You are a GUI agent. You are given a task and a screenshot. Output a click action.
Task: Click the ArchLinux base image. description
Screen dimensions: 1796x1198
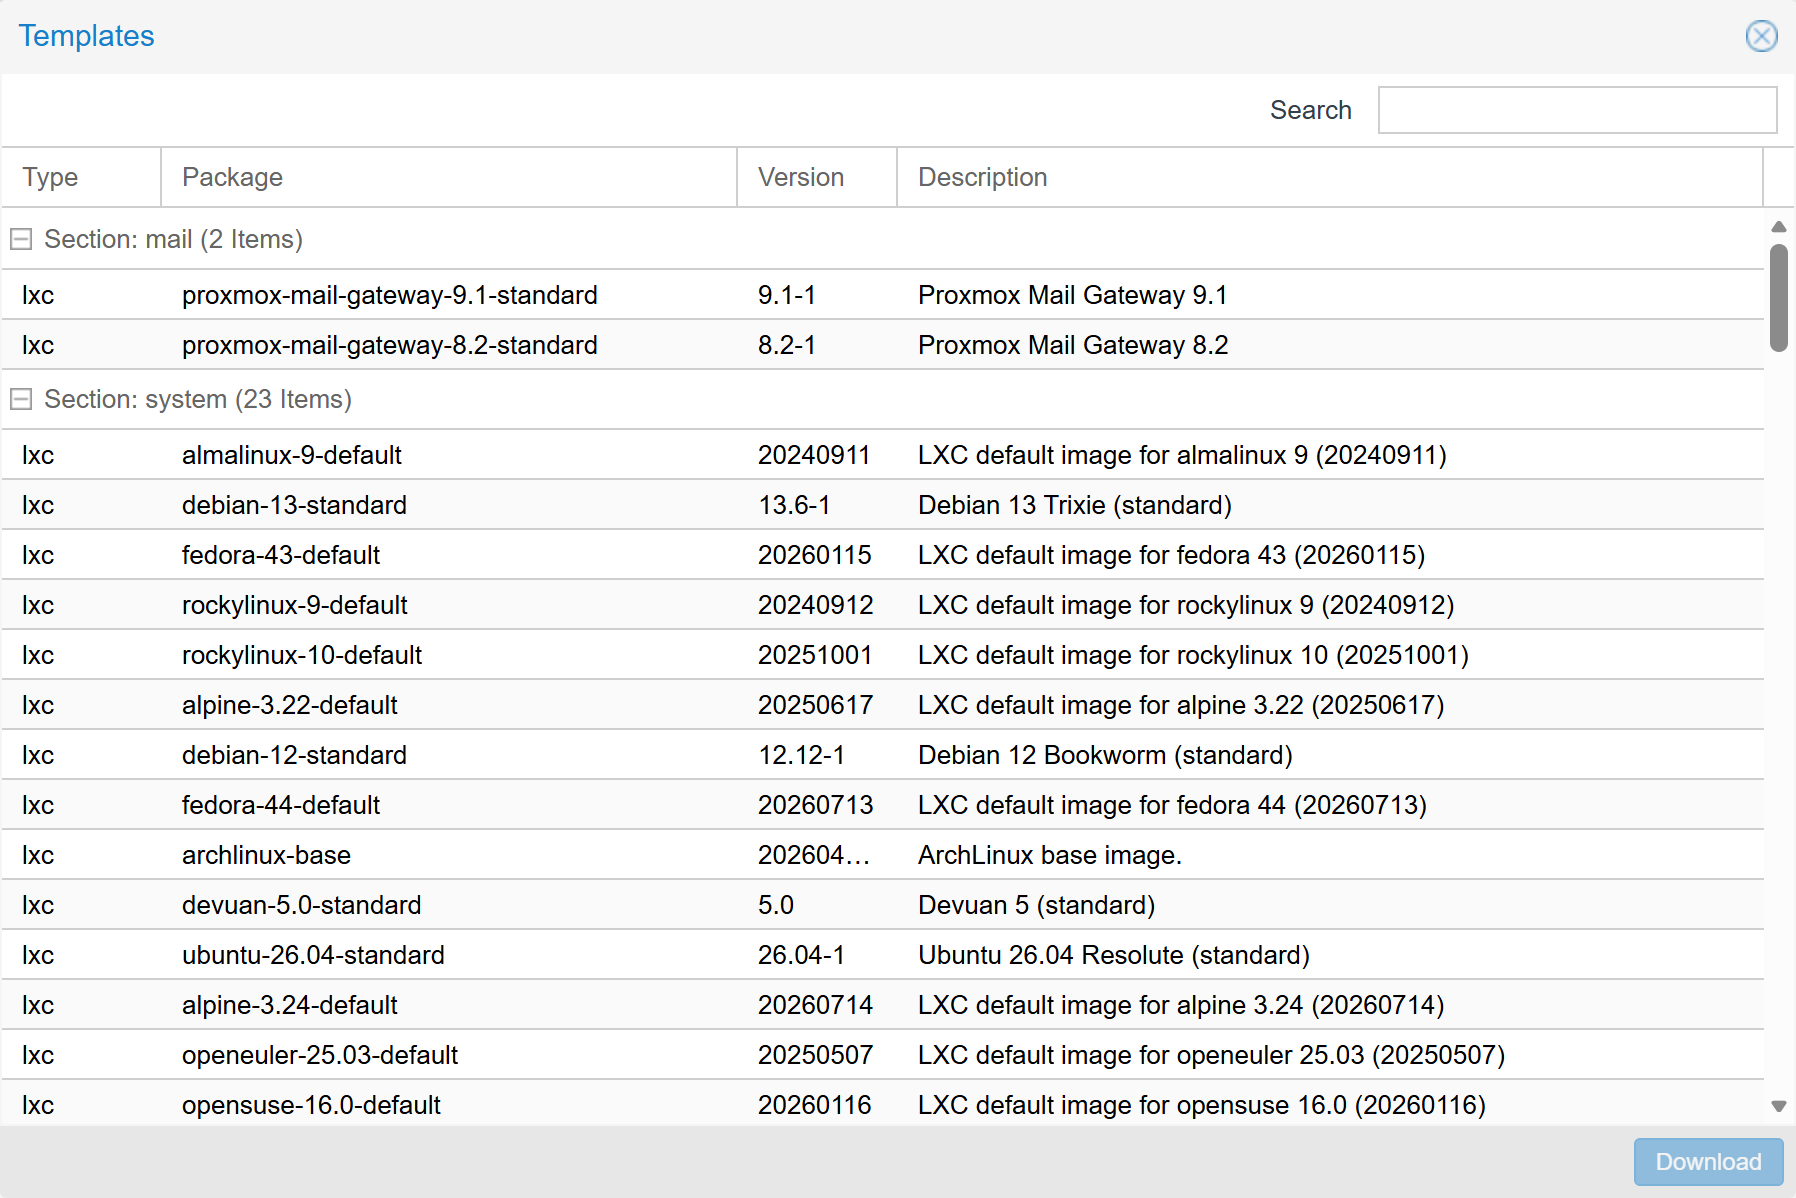[x=1050, y=855]
